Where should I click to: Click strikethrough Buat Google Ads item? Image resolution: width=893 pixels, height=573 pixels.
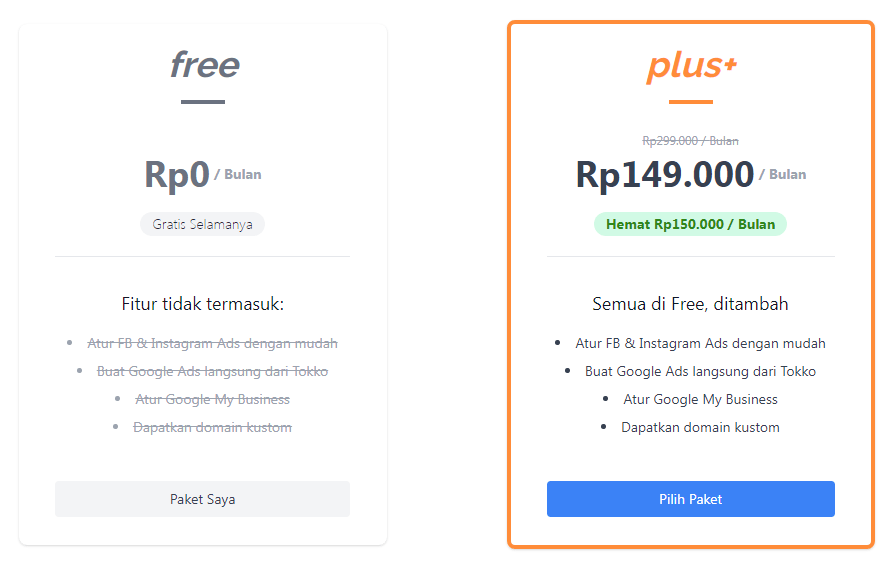coord(212,371)
